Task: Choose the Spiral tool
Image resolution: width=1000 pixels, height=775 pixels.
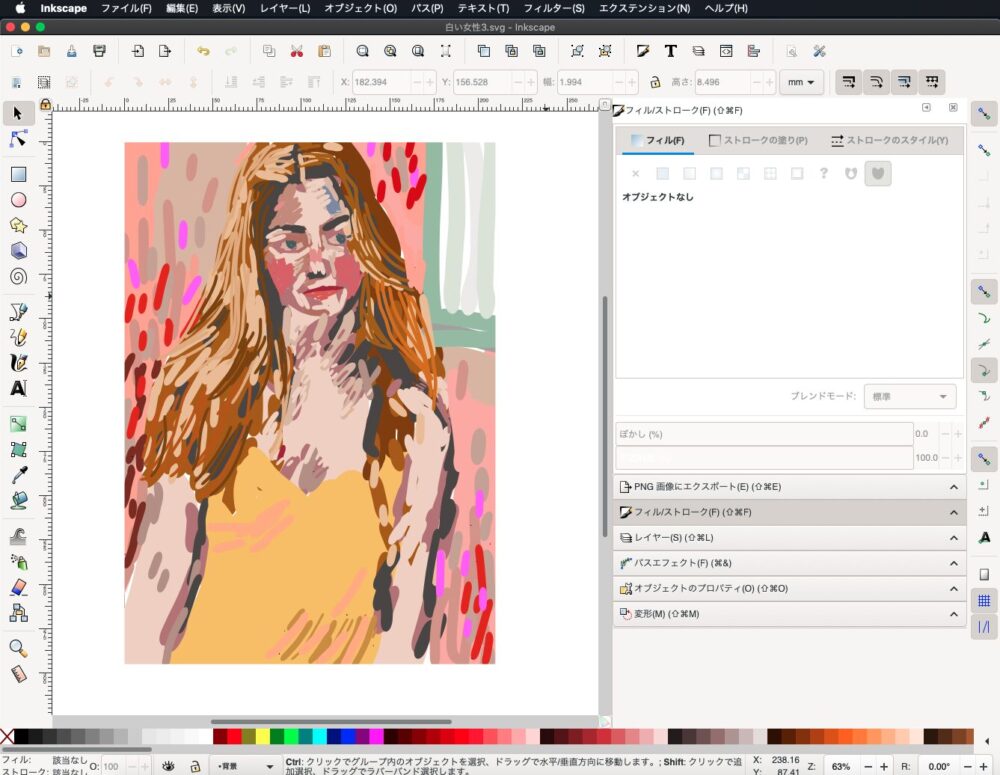Action: tap(18, 277)
